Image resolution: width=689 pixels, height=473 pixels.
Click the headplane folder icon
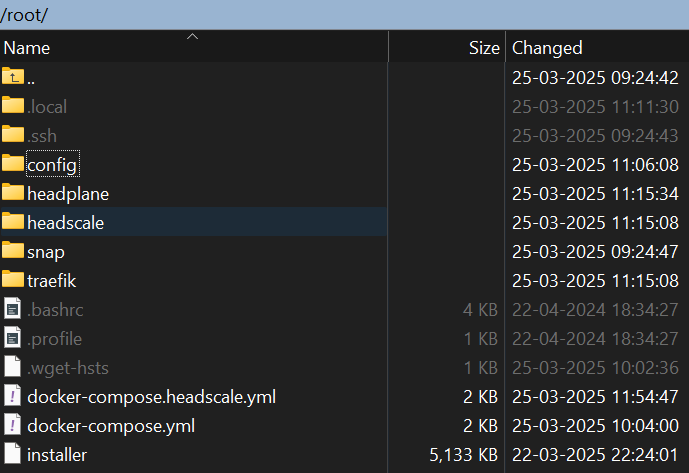pos(13,193)
